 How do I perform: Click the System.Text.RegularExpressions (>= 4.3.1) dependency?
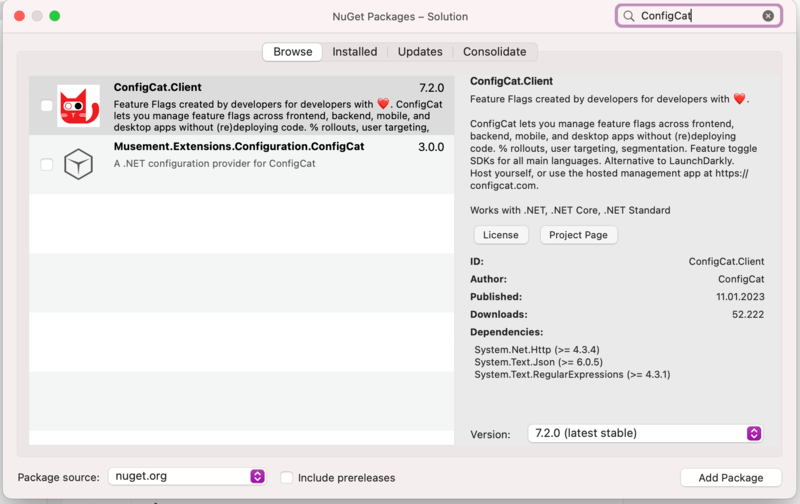coord(572,374)
